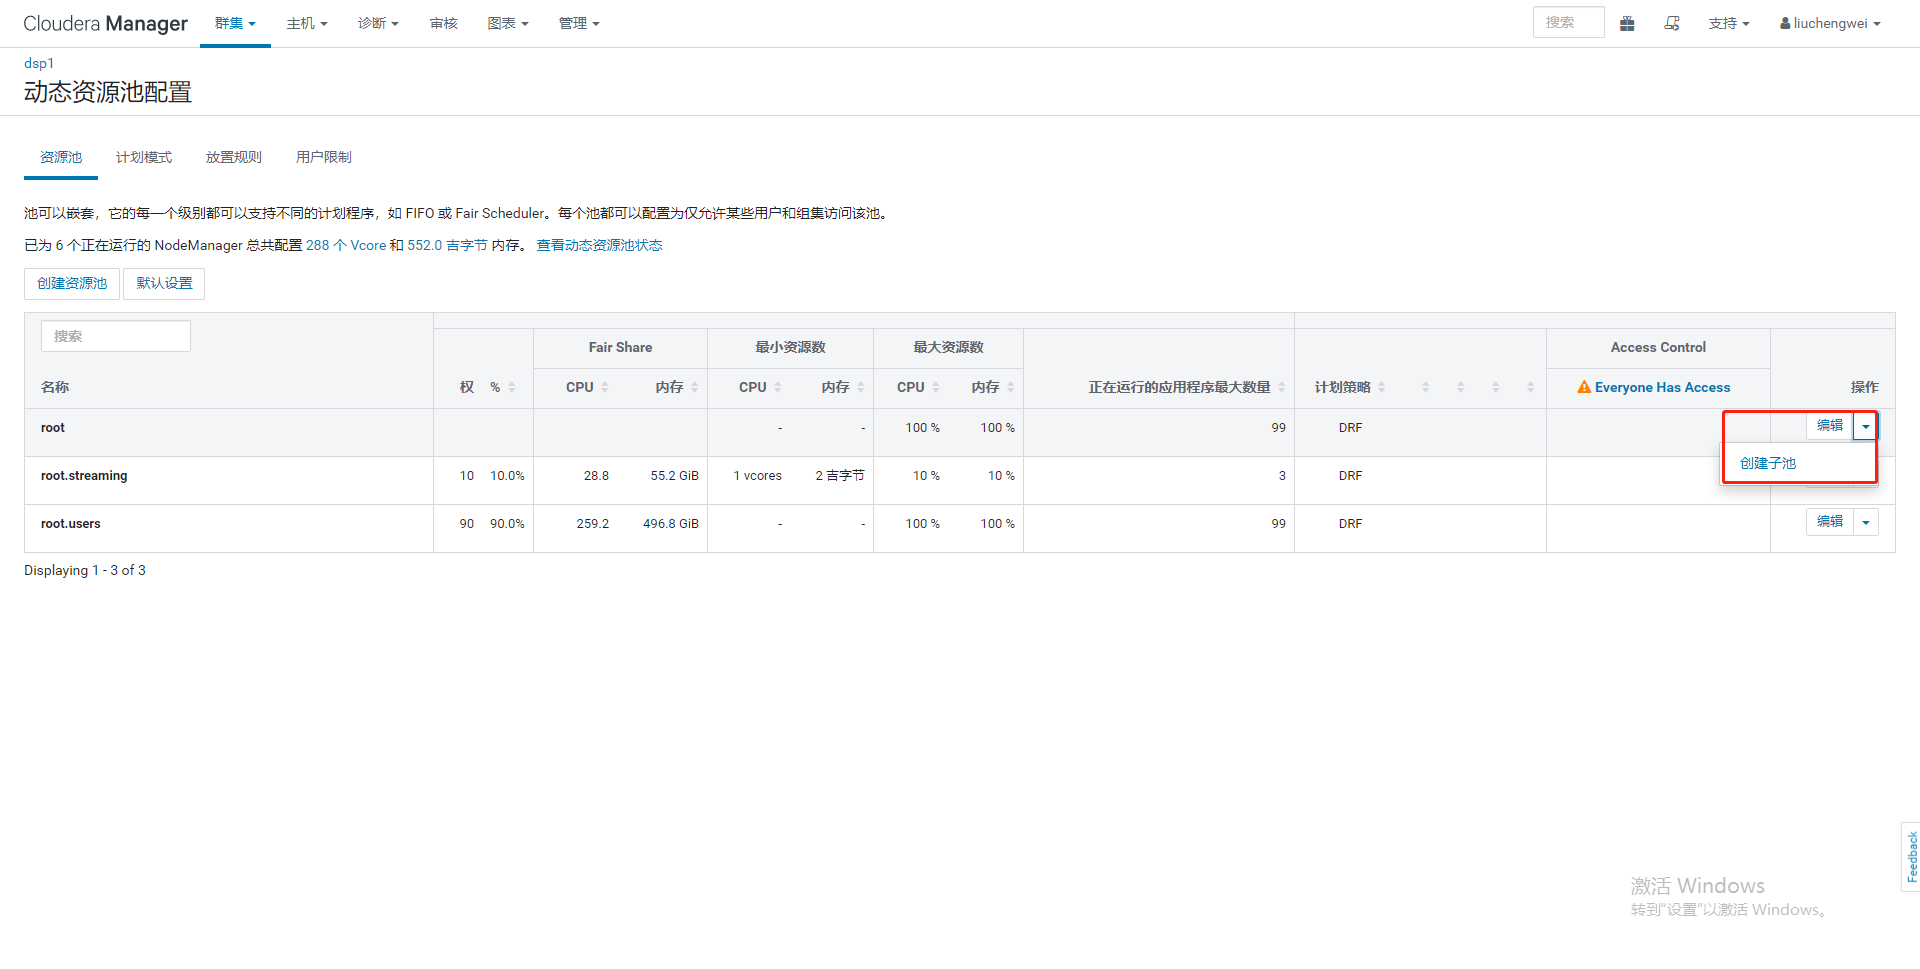Click the warning triangle beside Everyone Has Access
Viewport: 1920px width, 969px height.
click(1584, 387)
